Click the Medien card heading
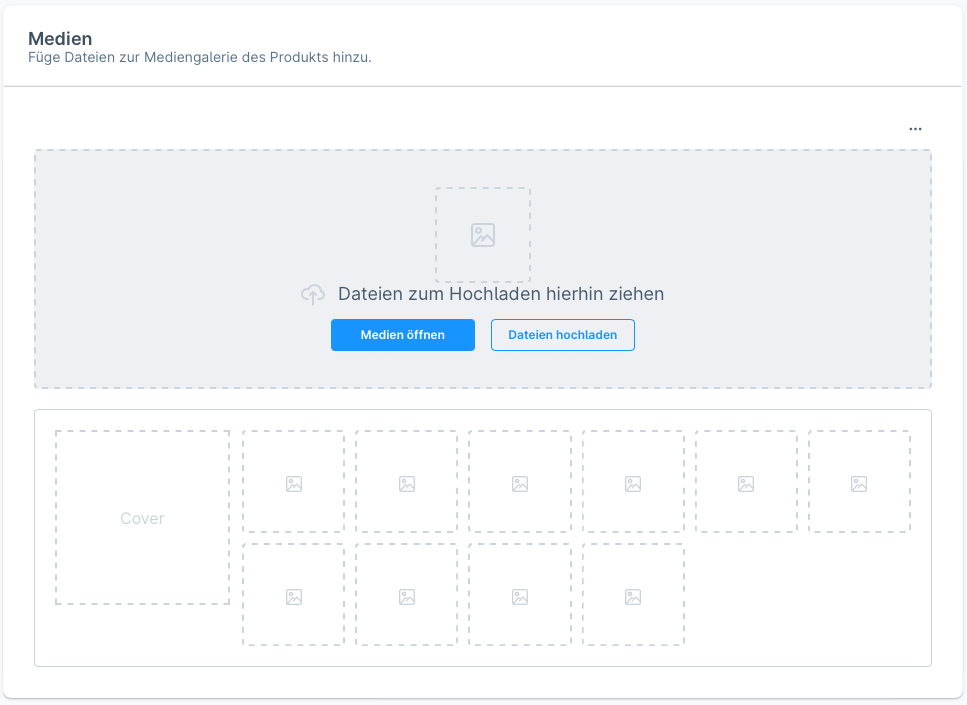967x705 pixels. click(x=60, y=39)
